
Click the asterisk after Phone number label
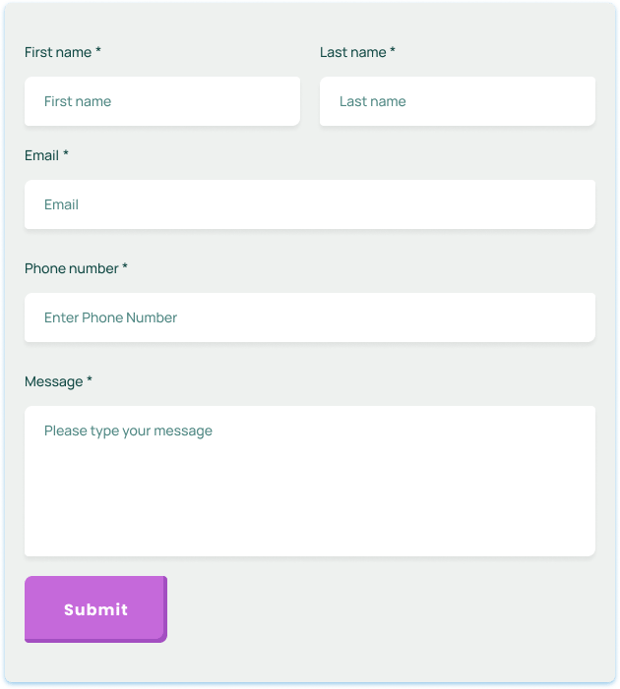tap(125, 268)
